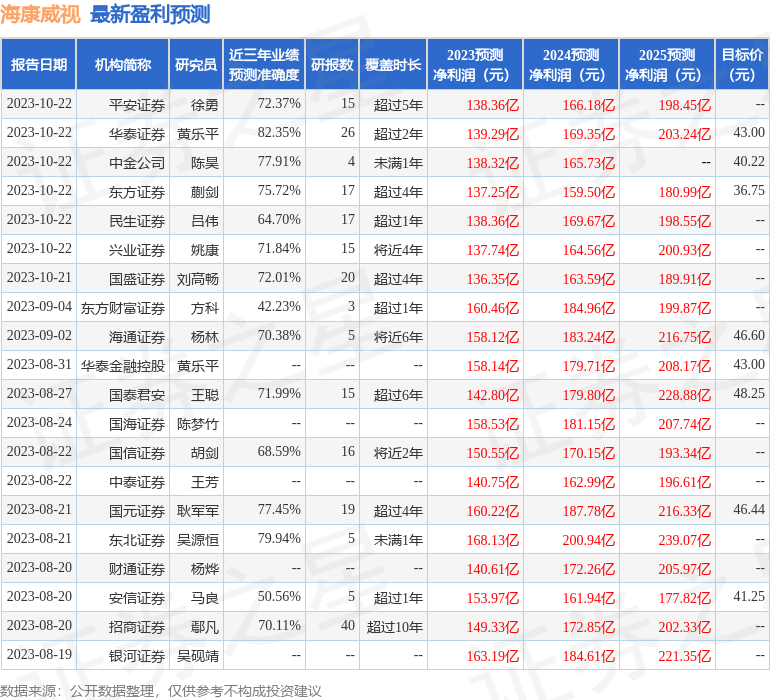This screenshot has width=770, height=700.
Task: Select the 报告日期 column header
Action: [x=38, y=64]
